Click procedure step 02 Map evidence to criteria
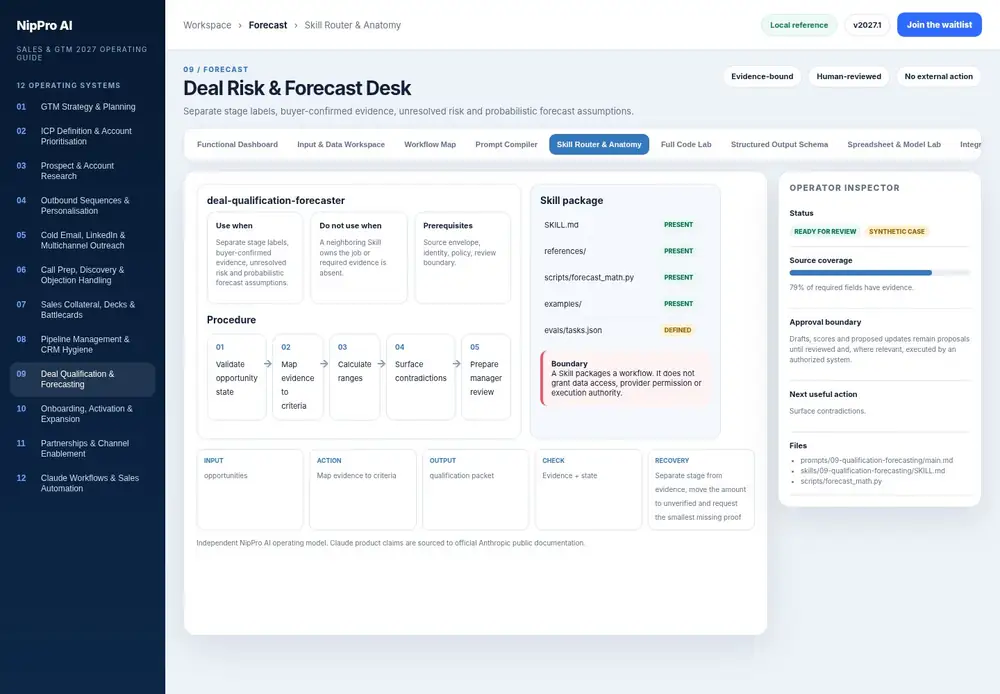Screen dimensions: 1000x694 pyautogui.click(x=298, y=377)
